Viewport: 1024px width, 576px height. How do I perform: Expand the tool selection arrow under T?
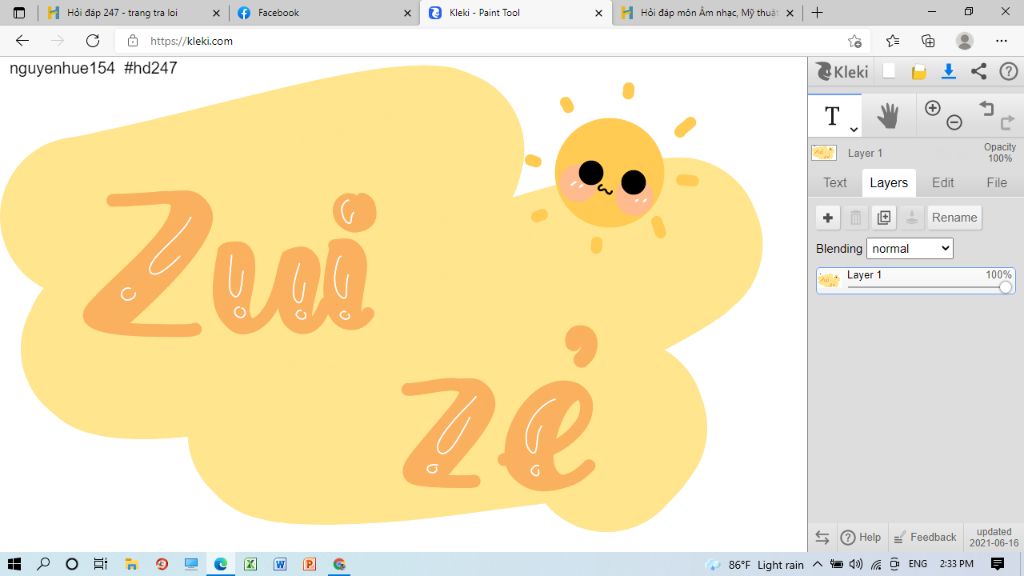(x=854, y=129)
